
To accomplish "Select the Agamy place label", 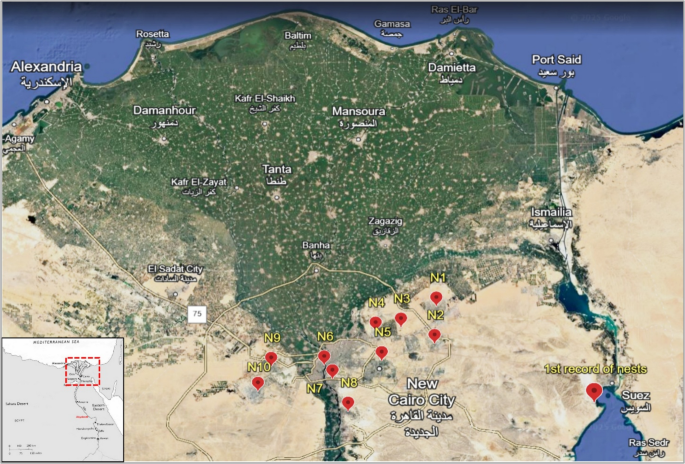I will 19,143.
